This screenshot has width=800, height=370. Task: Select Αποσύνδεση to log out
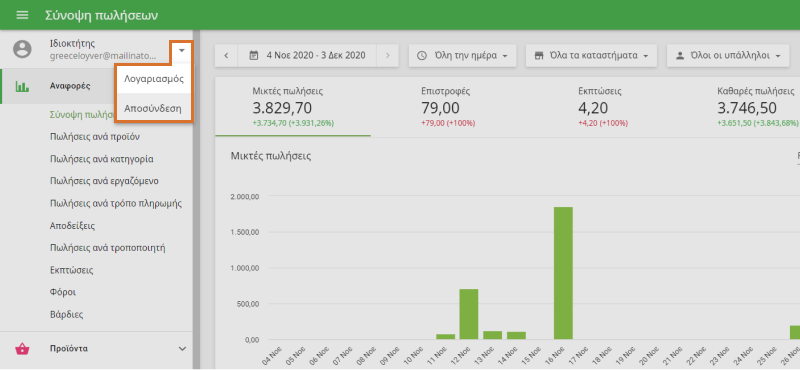click(x=154, y=108)
